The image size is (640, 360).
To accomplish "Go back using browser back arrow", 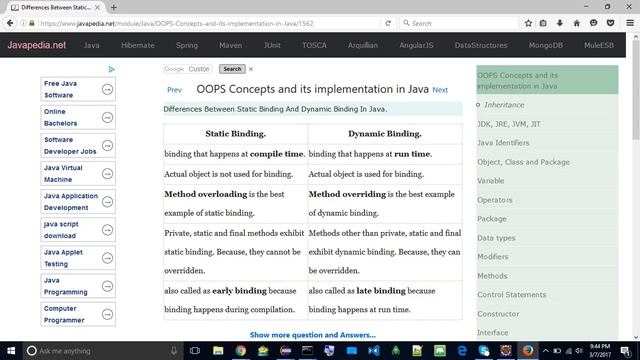I will point(10,23).
